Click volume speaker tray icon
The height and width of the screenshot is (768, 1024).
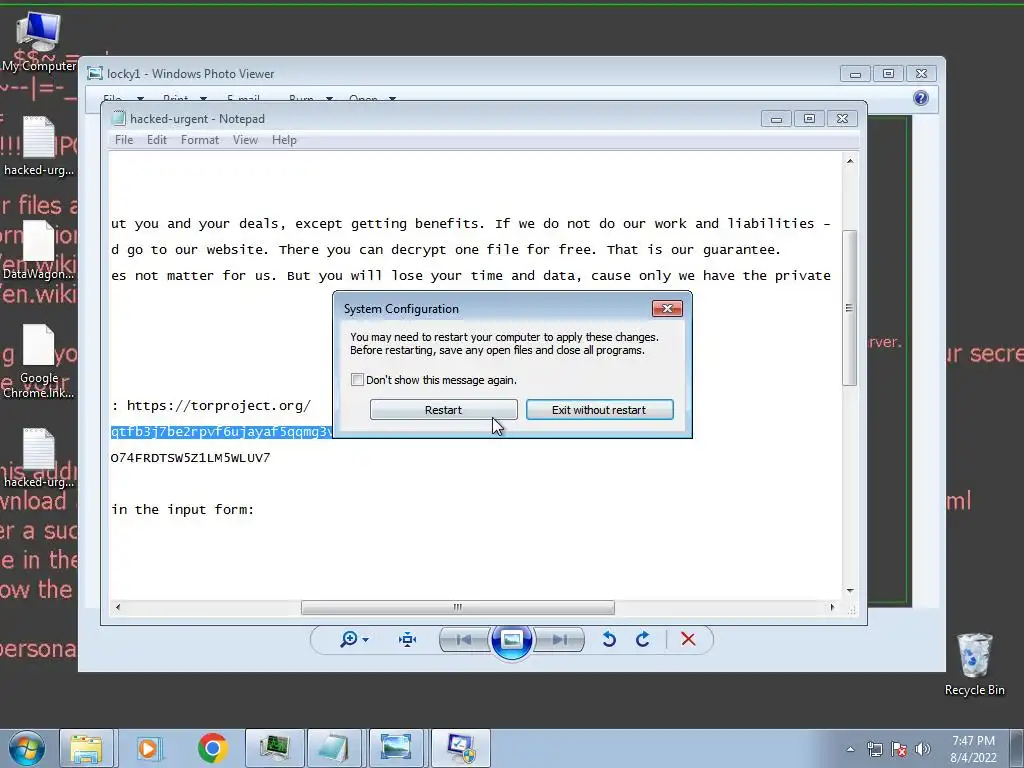click(x=923, y=749)
